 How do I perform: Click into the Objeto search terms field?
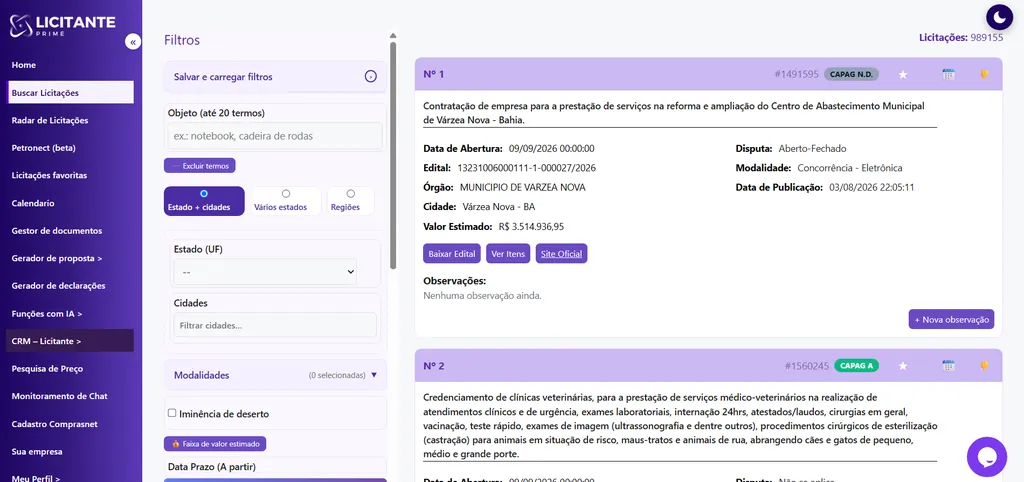point(275,136)
